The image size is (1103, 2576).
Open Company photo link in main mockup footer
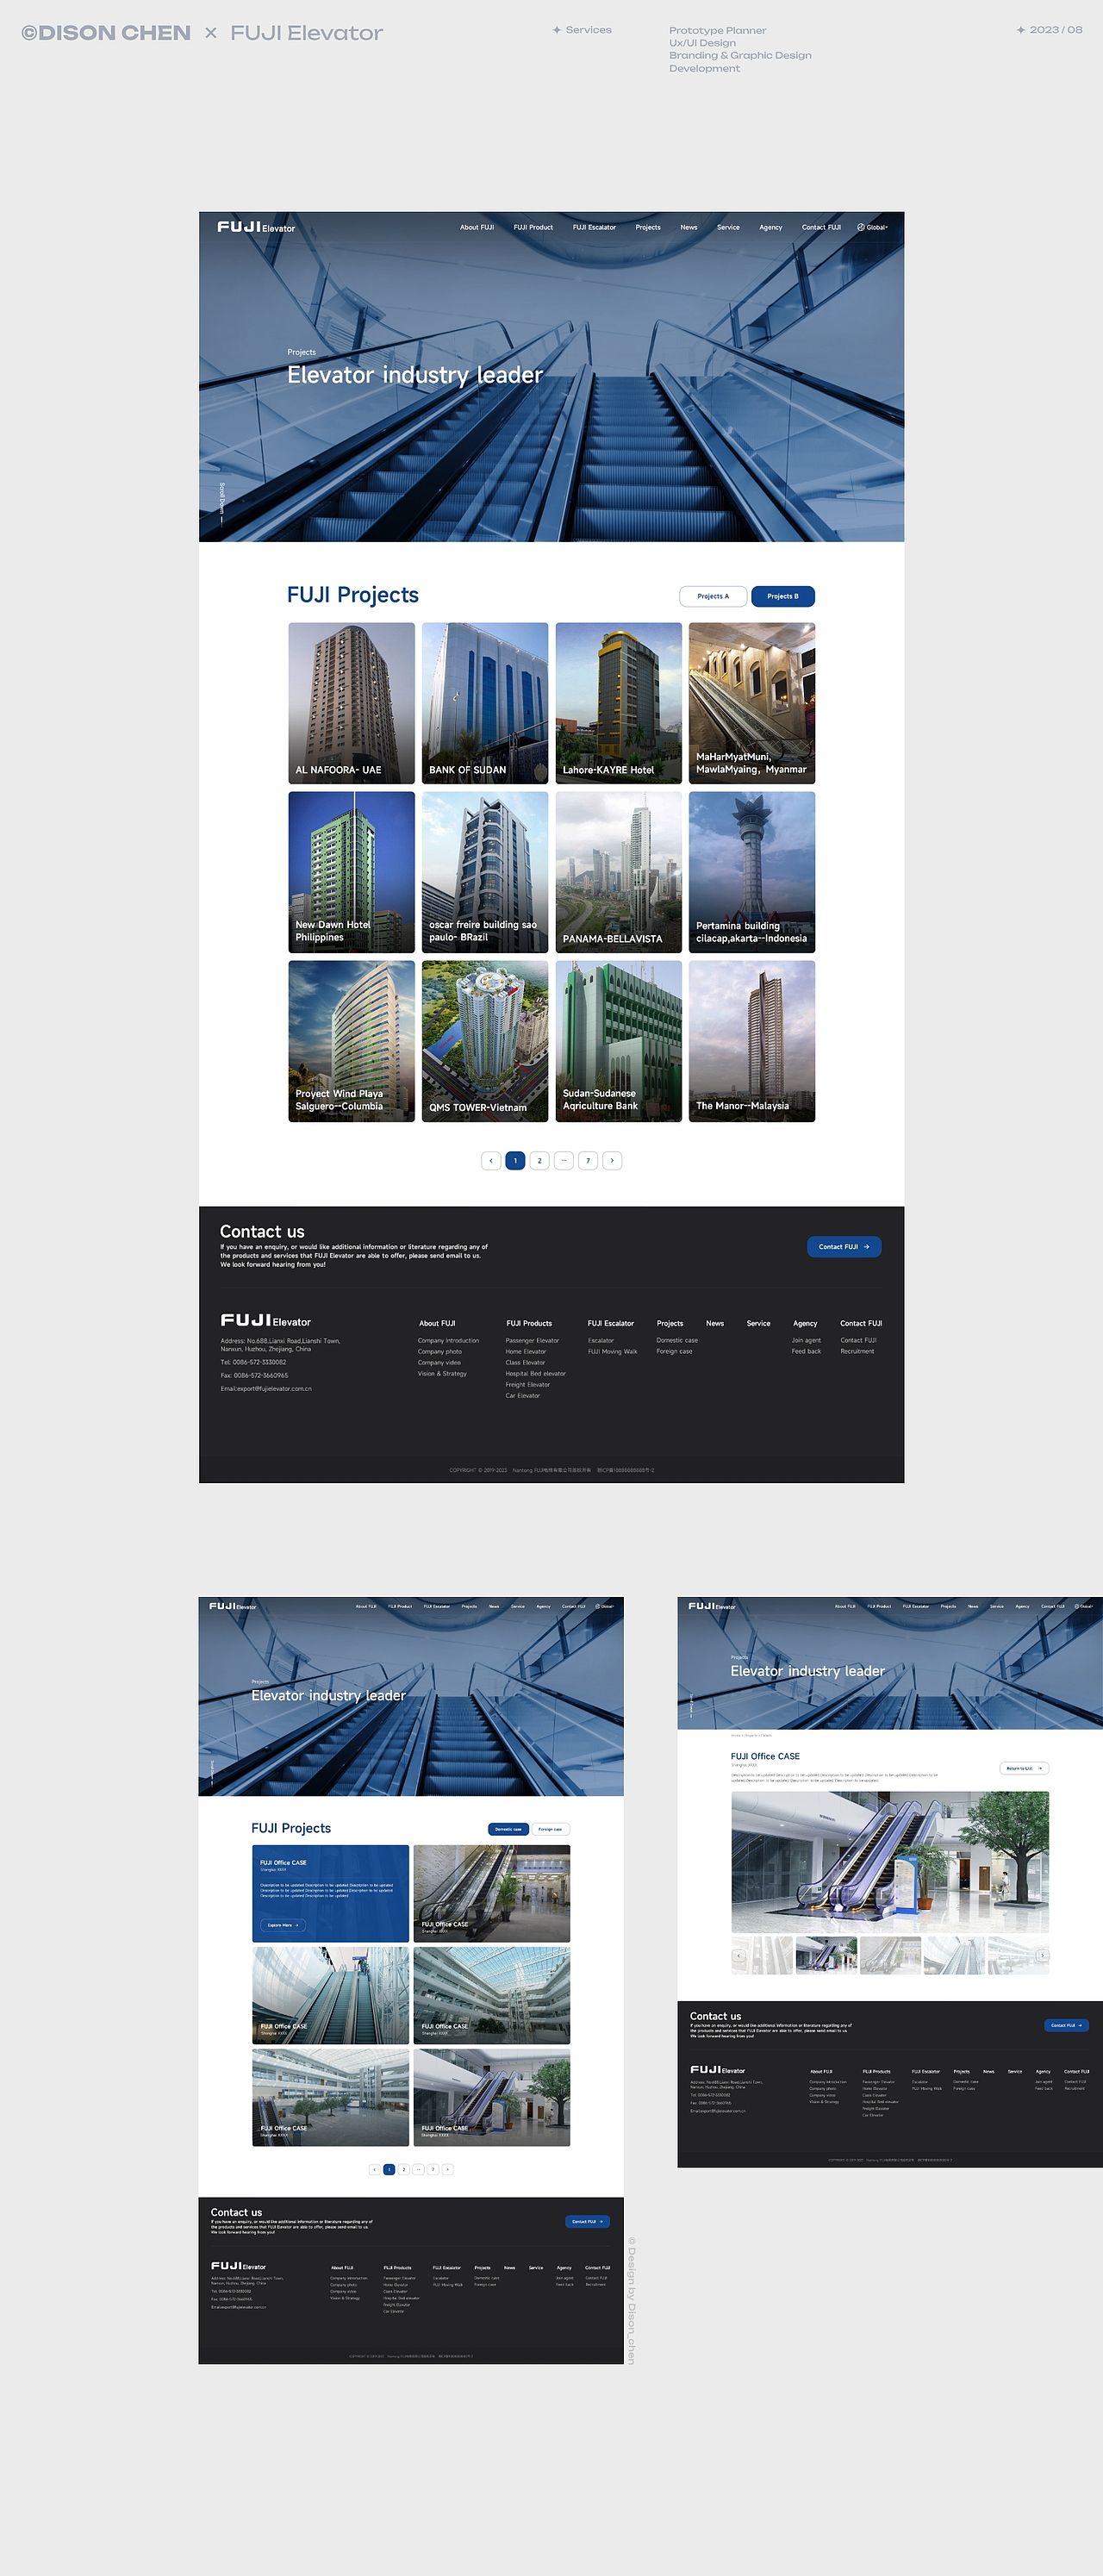tap(440, 1351)
